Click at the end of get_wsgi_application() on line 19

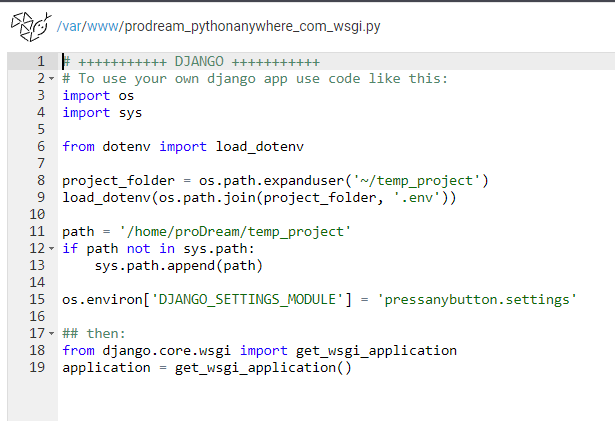[351, 368]
